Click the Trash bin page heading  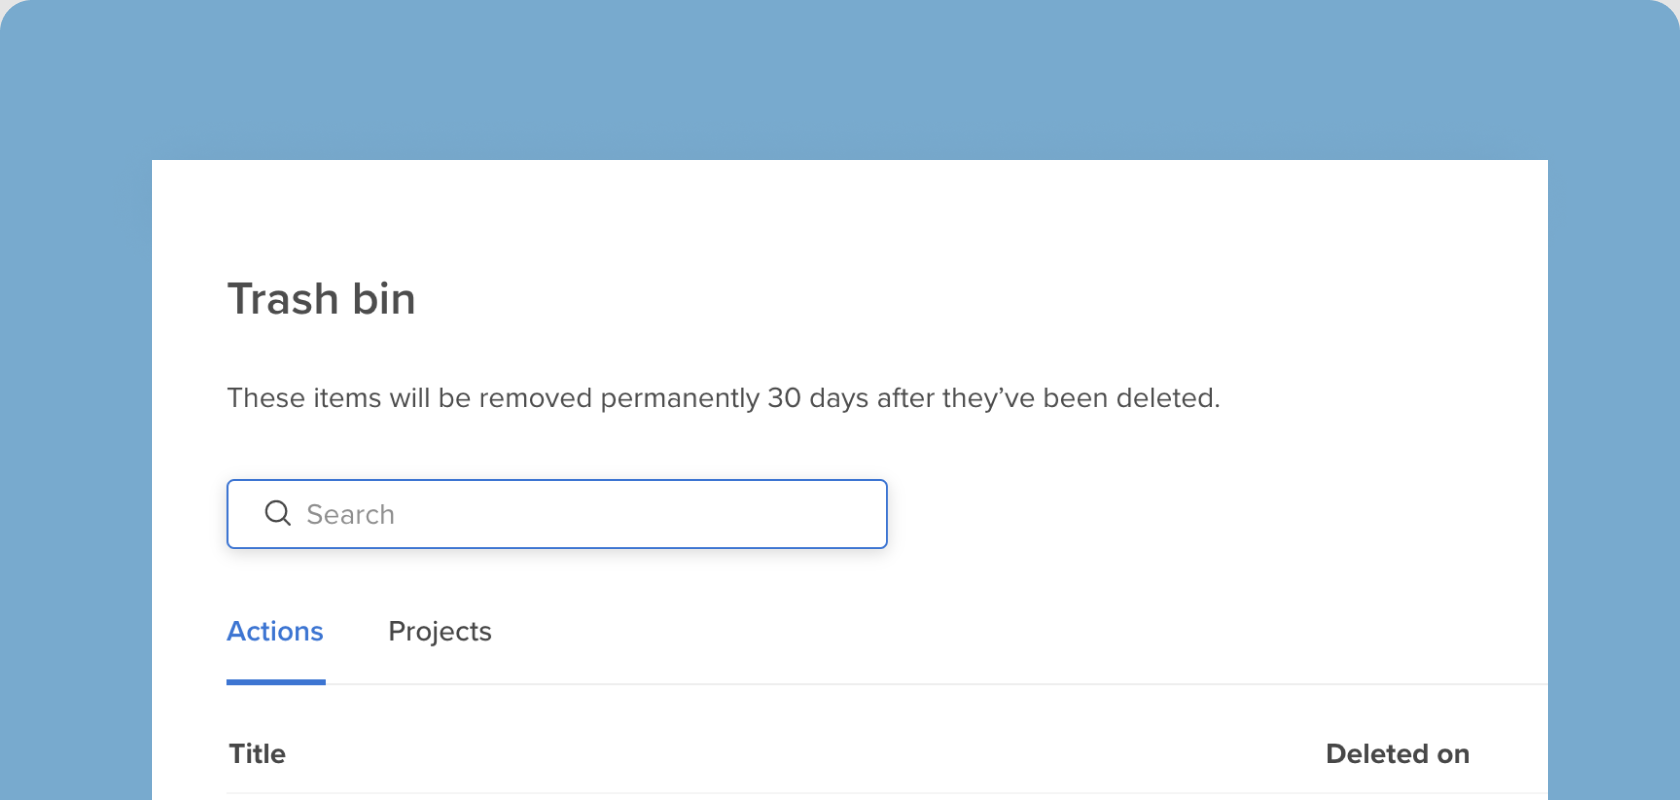[321, 299]
